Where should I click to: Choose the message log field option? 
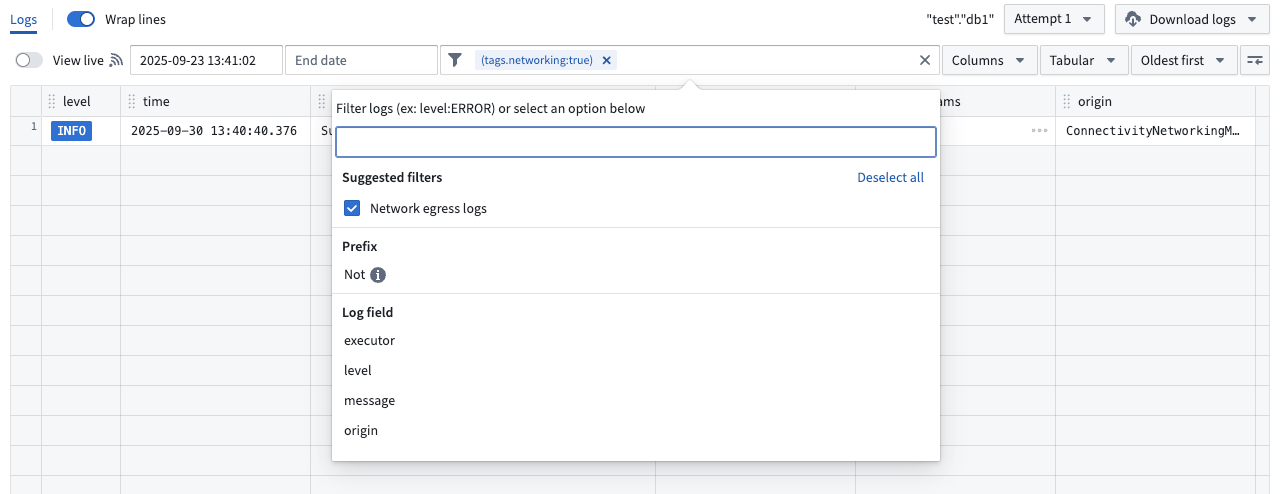tap(369, 401)
